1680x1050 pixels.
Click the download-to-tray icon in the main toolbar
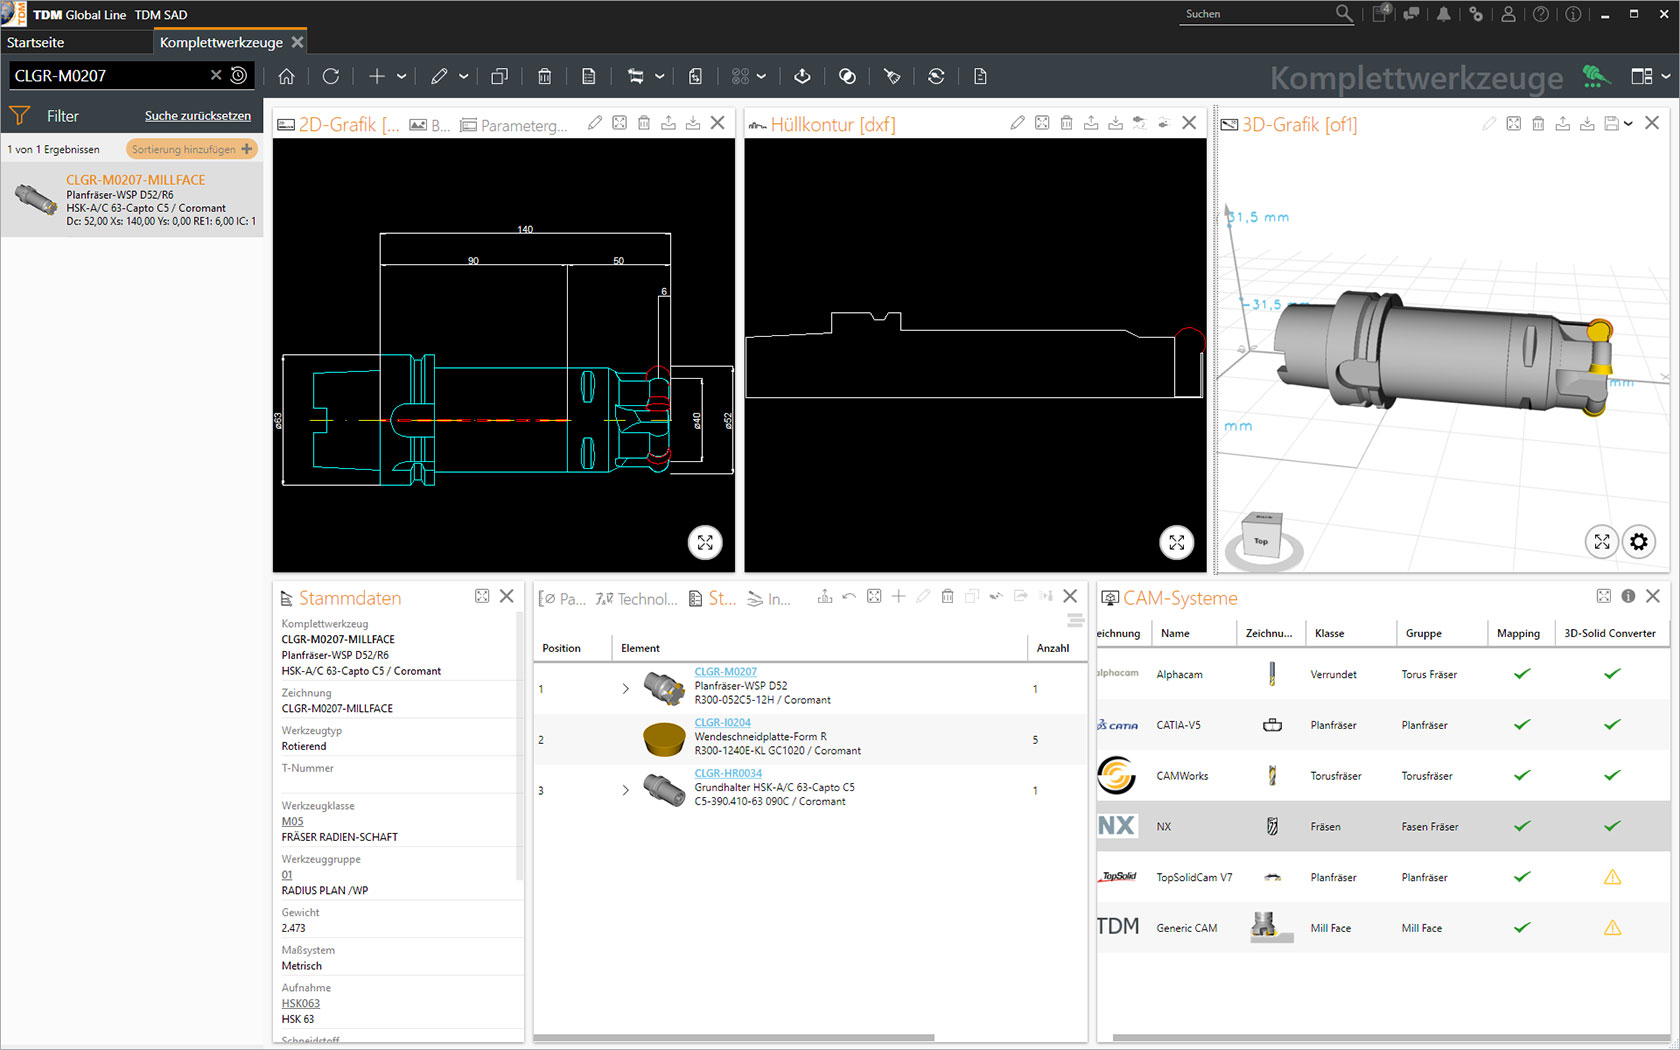click(x=802, y=76)
